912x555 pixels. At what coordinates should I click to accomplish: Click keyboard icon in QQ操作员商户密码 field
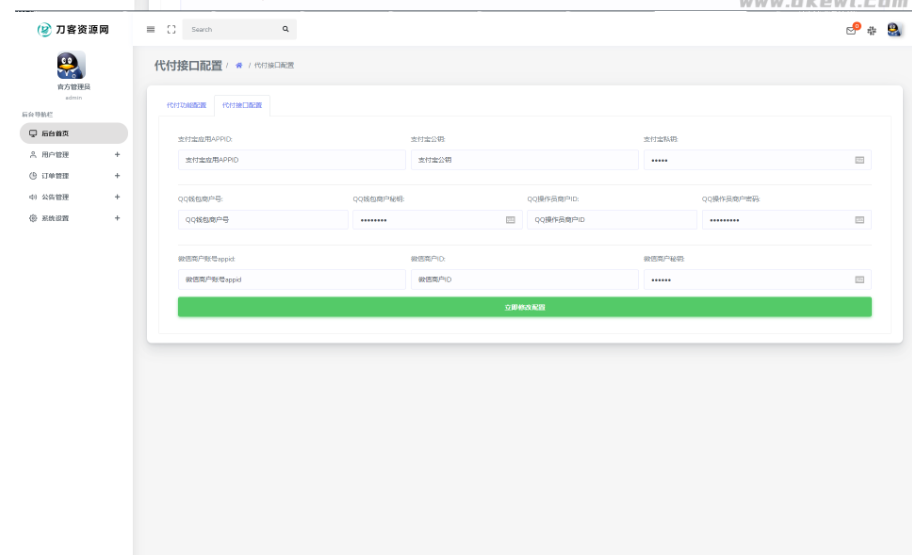[859, 220]
